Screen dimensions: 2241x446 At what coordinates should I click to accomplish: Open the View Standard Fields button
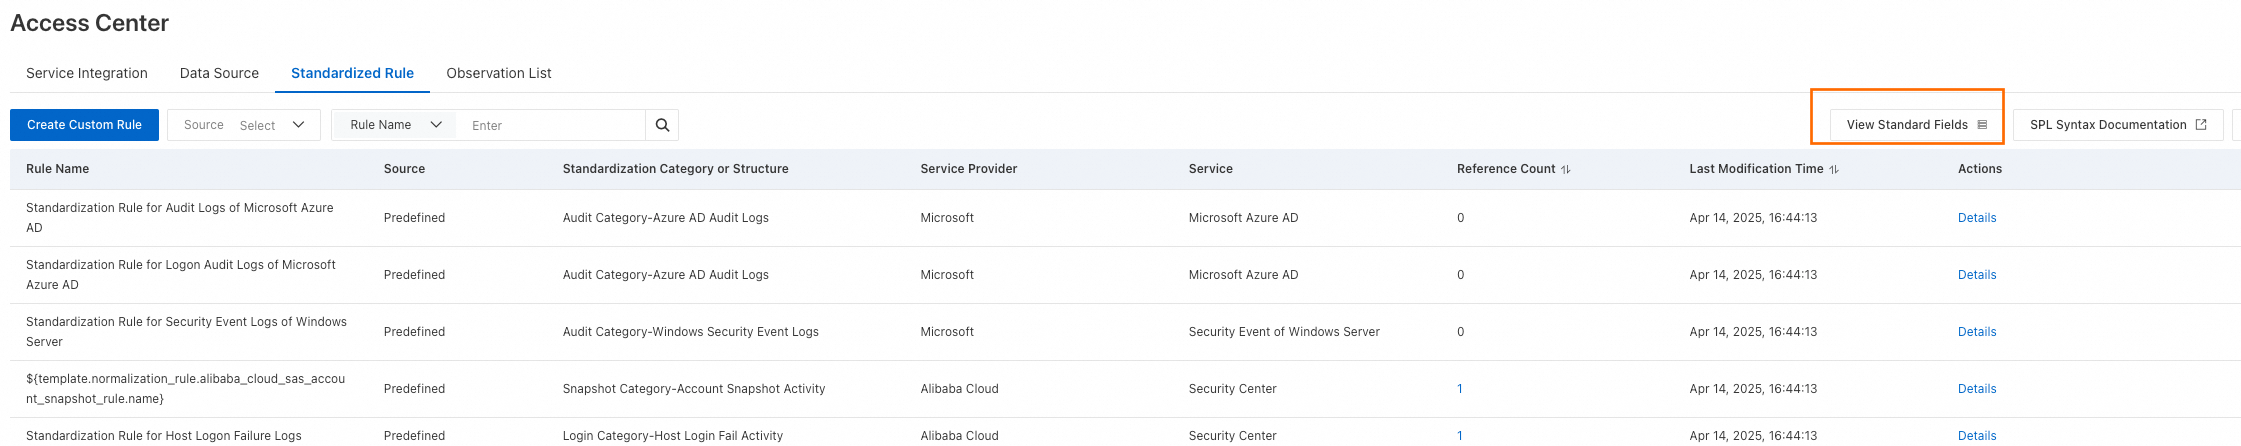tap(1917, 125)
